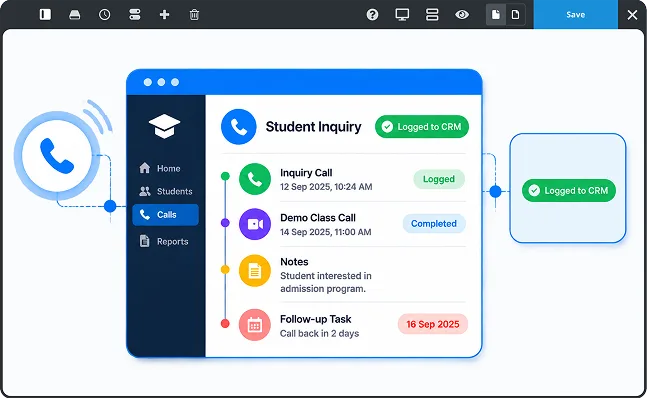Screen dimensions: 647x400
Task: Click Student interested in admission program text
Action: 326,282
